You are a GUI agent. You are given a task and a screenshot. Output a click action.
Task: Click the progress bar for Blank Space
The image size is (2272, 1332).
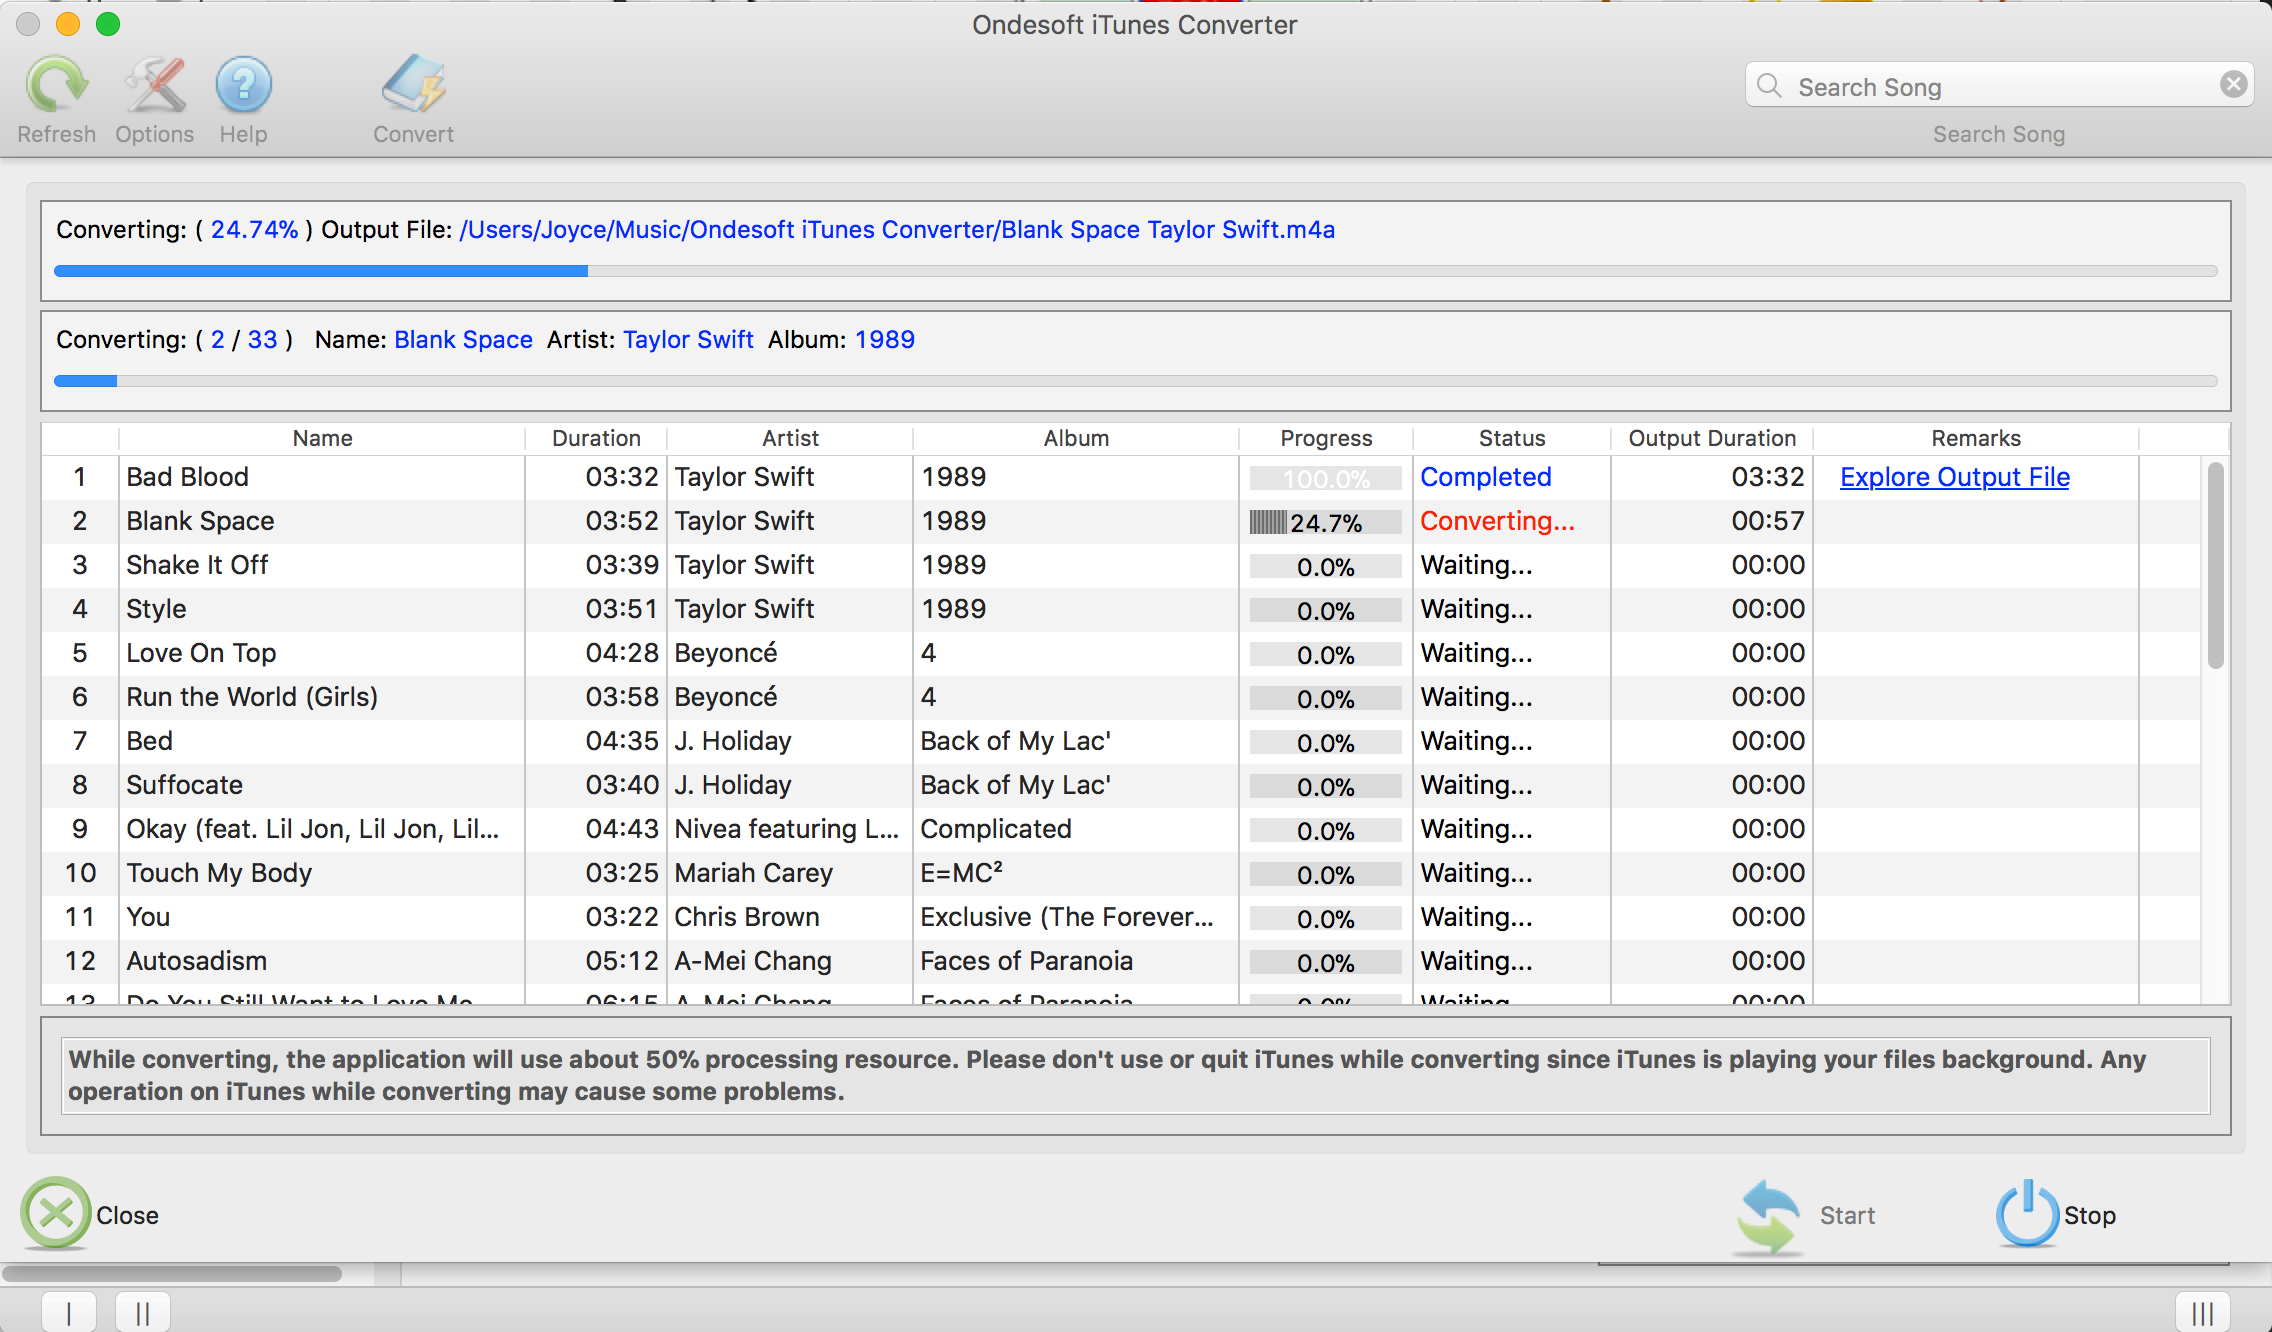[x=1322, y=520]
